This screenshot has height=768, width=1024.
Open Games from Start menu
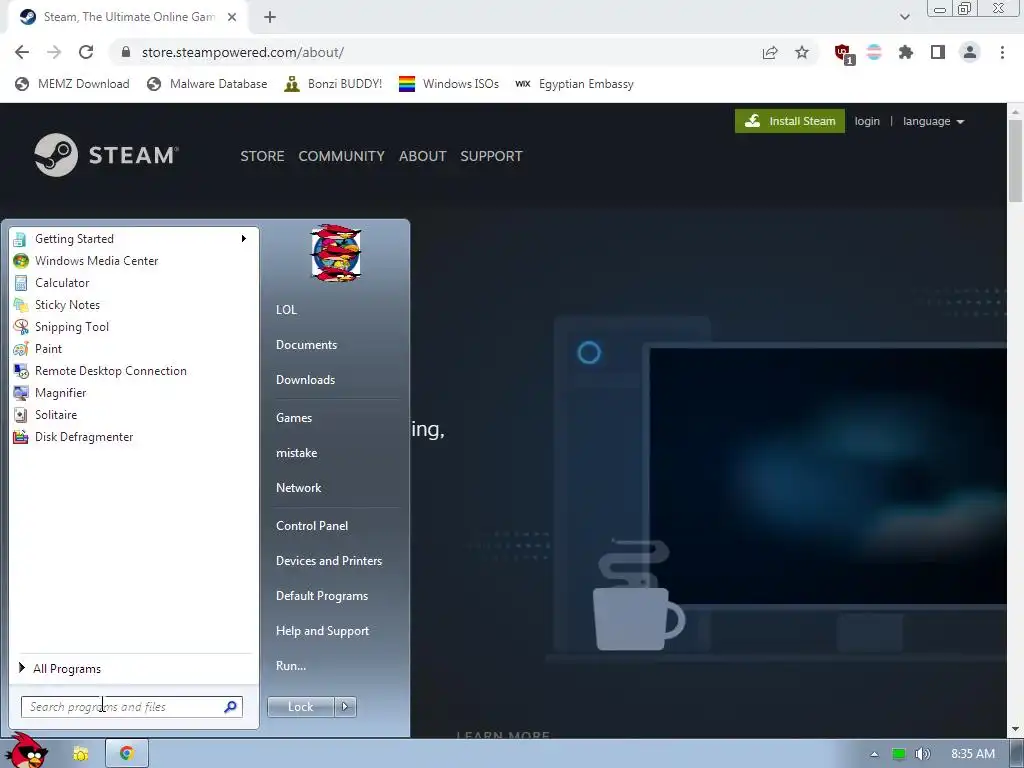pyautogui.click(x=294, y=418)
